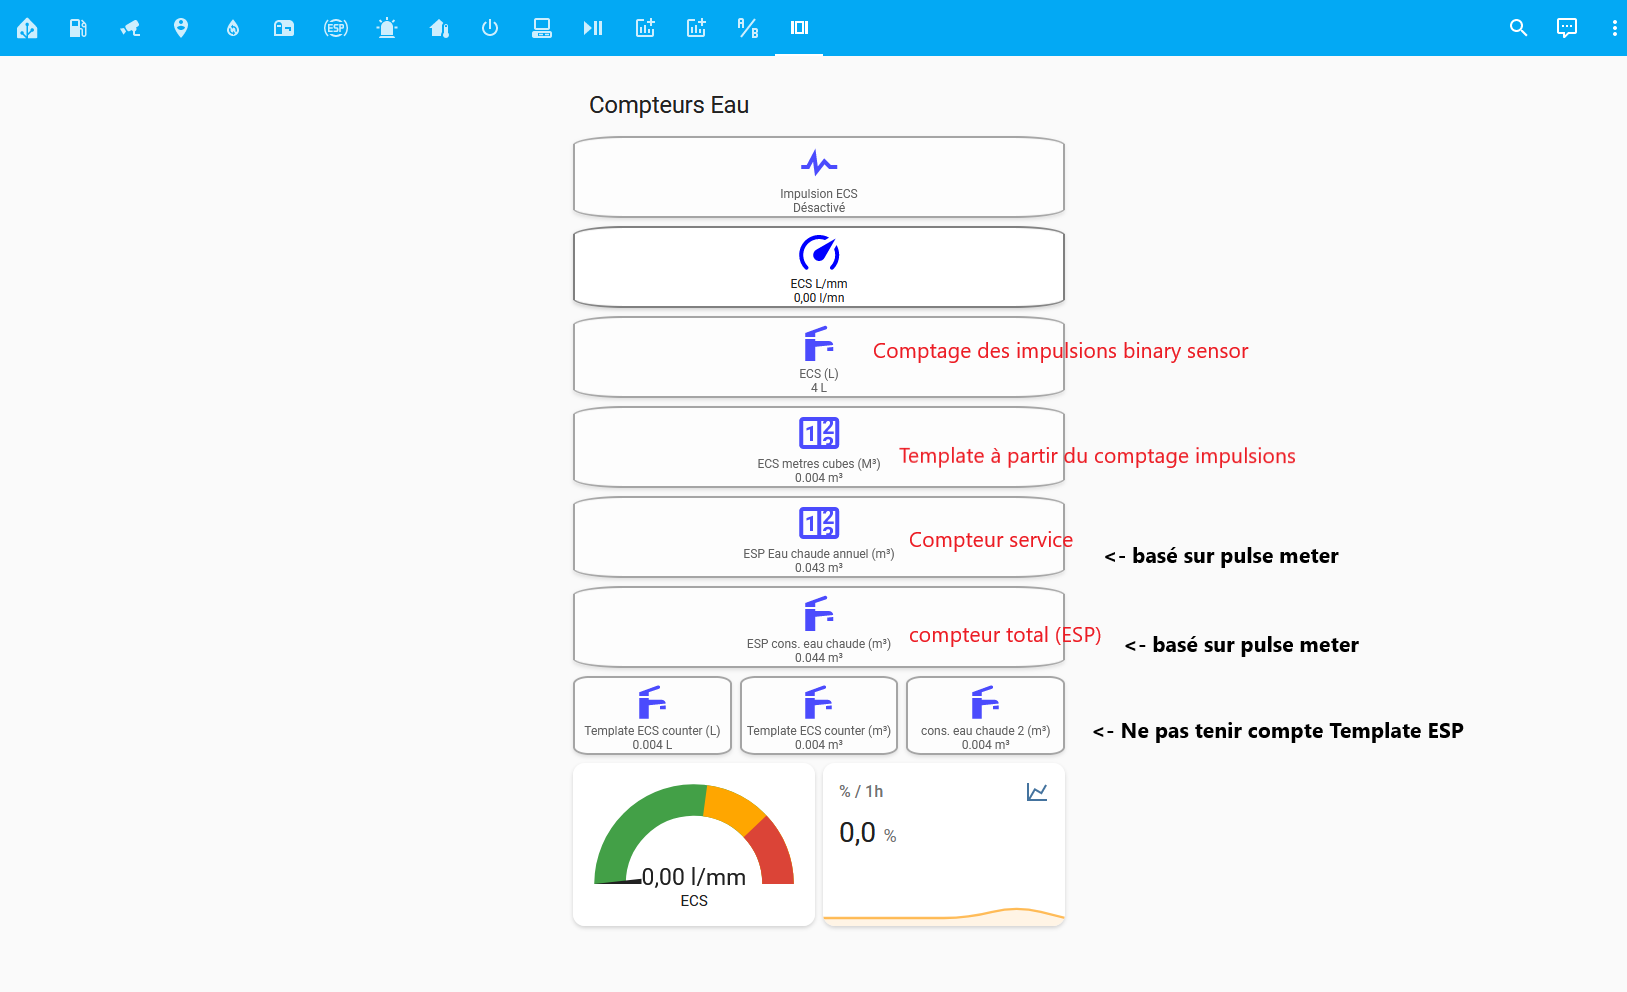Switch to the mailbox tab

pos(284,28)
